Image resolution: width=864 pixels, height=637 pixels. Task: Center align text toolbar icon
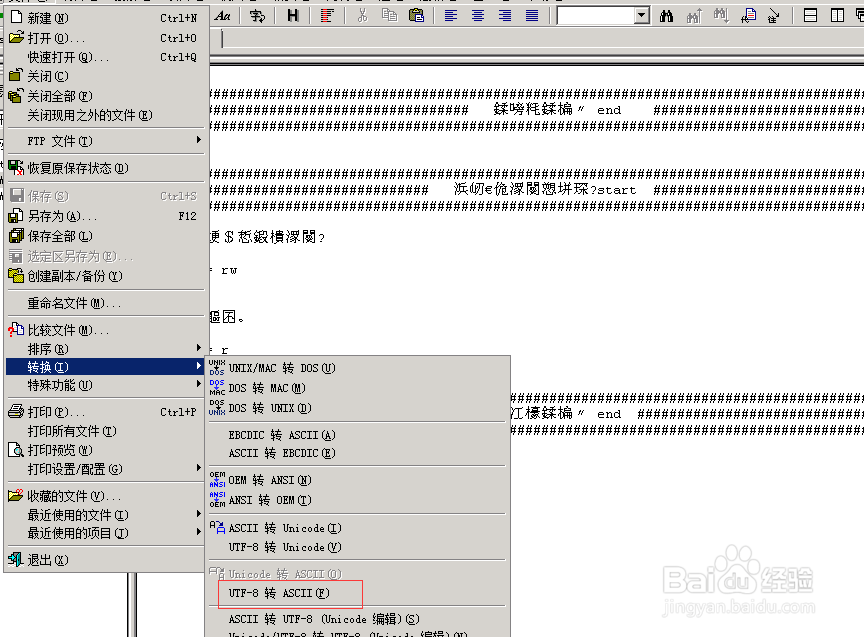click(x=478, y=15)
